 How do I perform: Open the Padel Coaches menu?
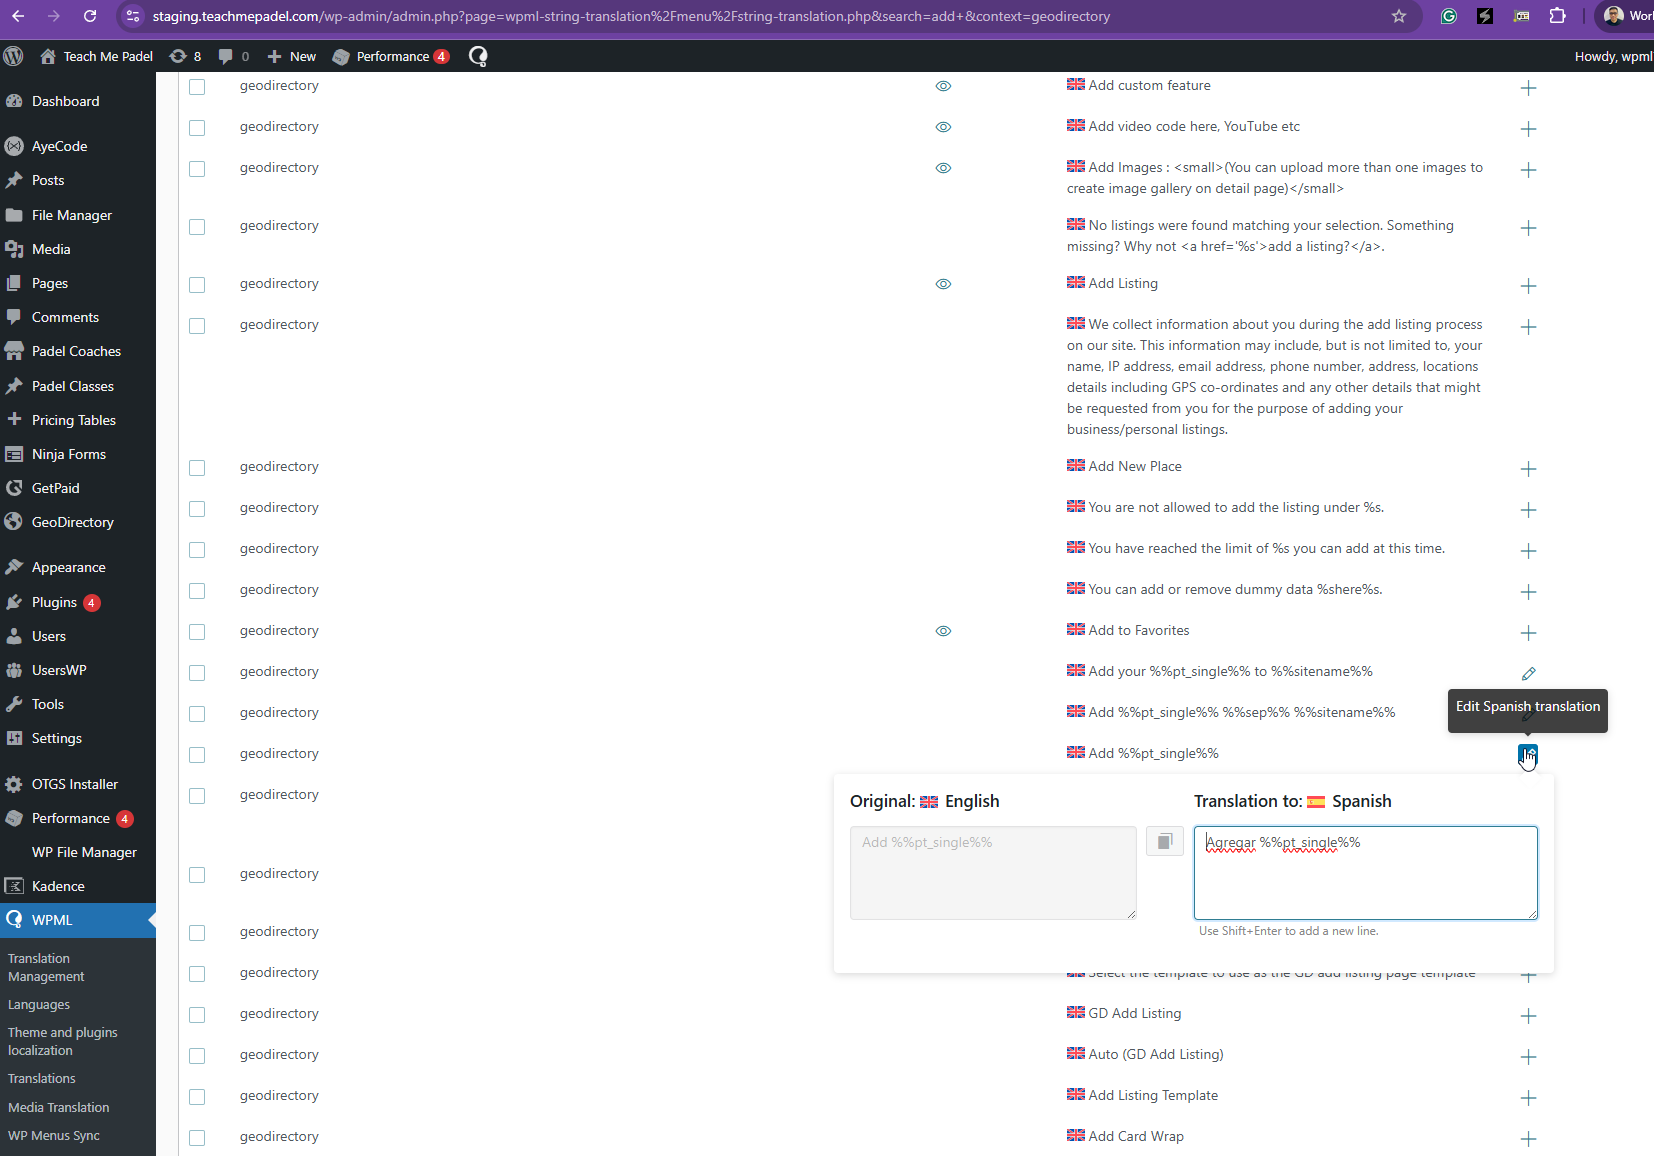[x=78, y=351]
